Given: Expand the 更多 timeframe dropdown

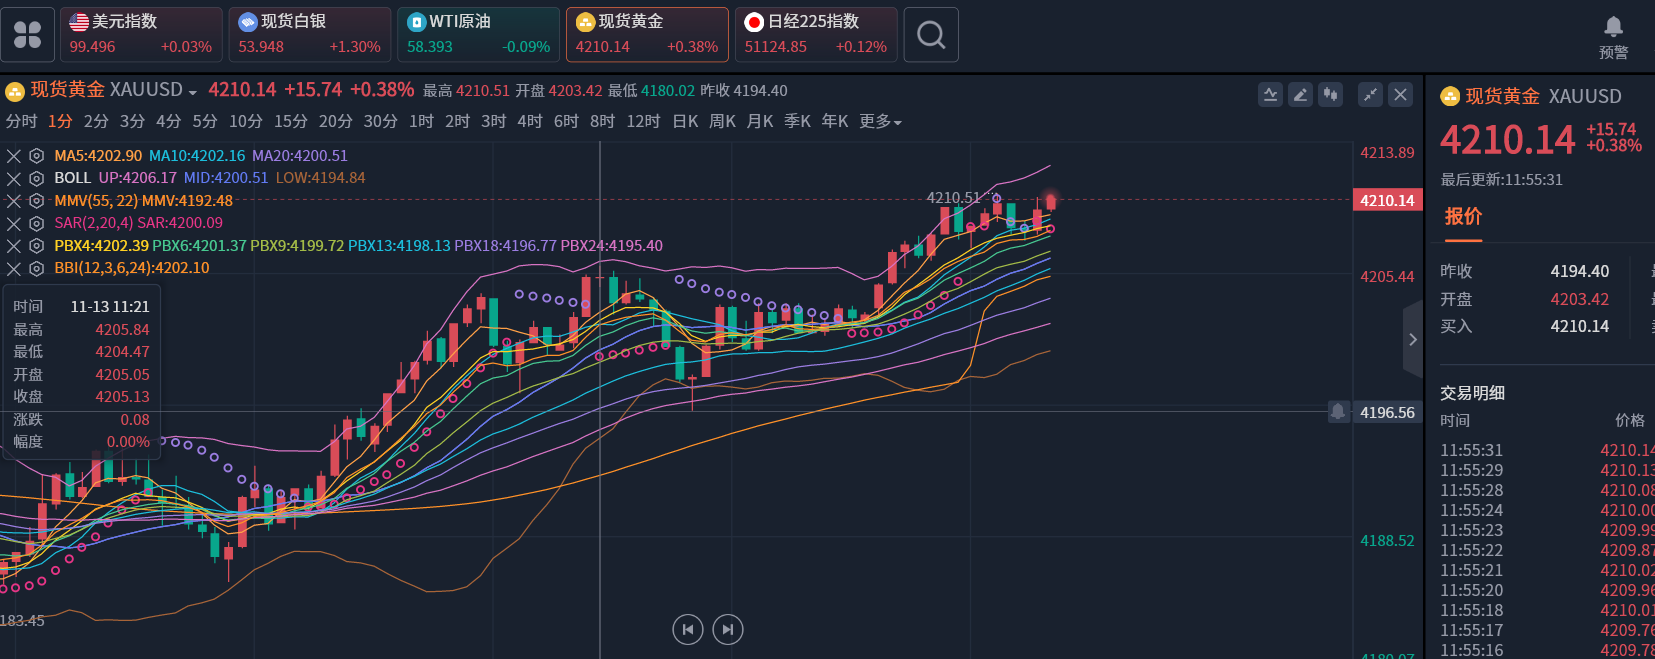Looking at the screenshot, I should coord(880,122).
